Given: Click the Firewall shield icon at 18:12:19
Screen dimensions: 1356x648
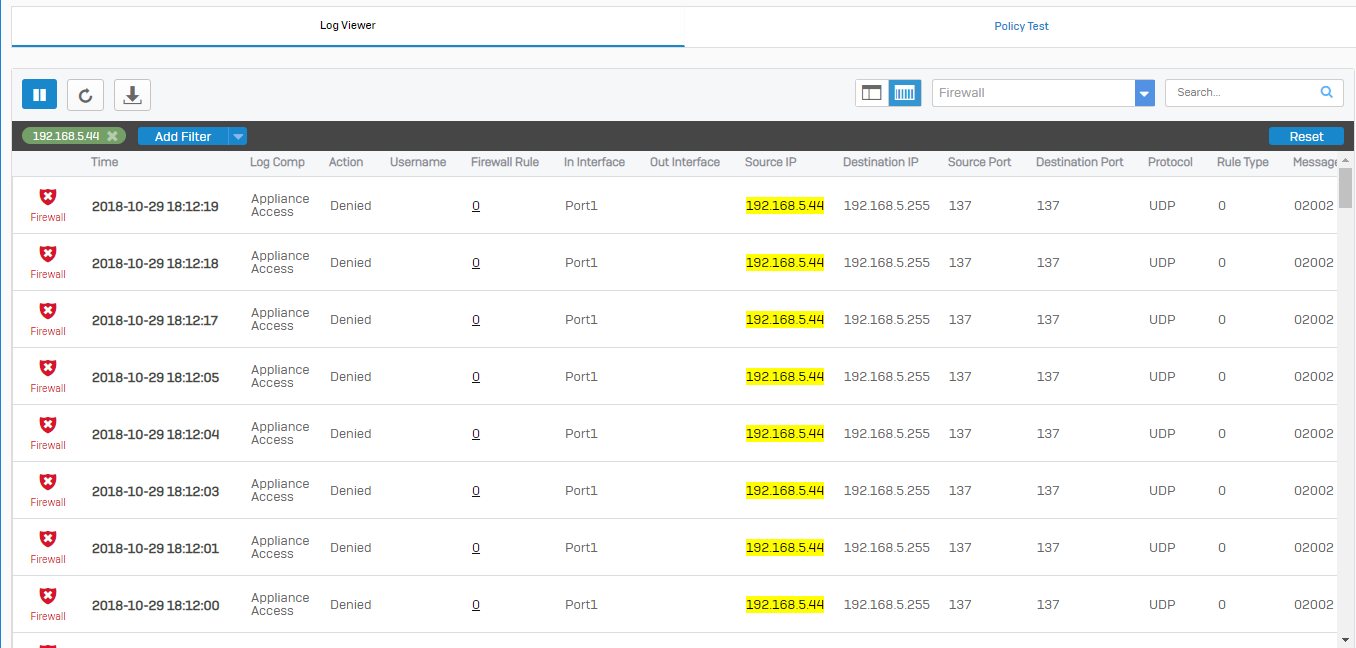Looking at the screenshot, I should click(48, 197).
